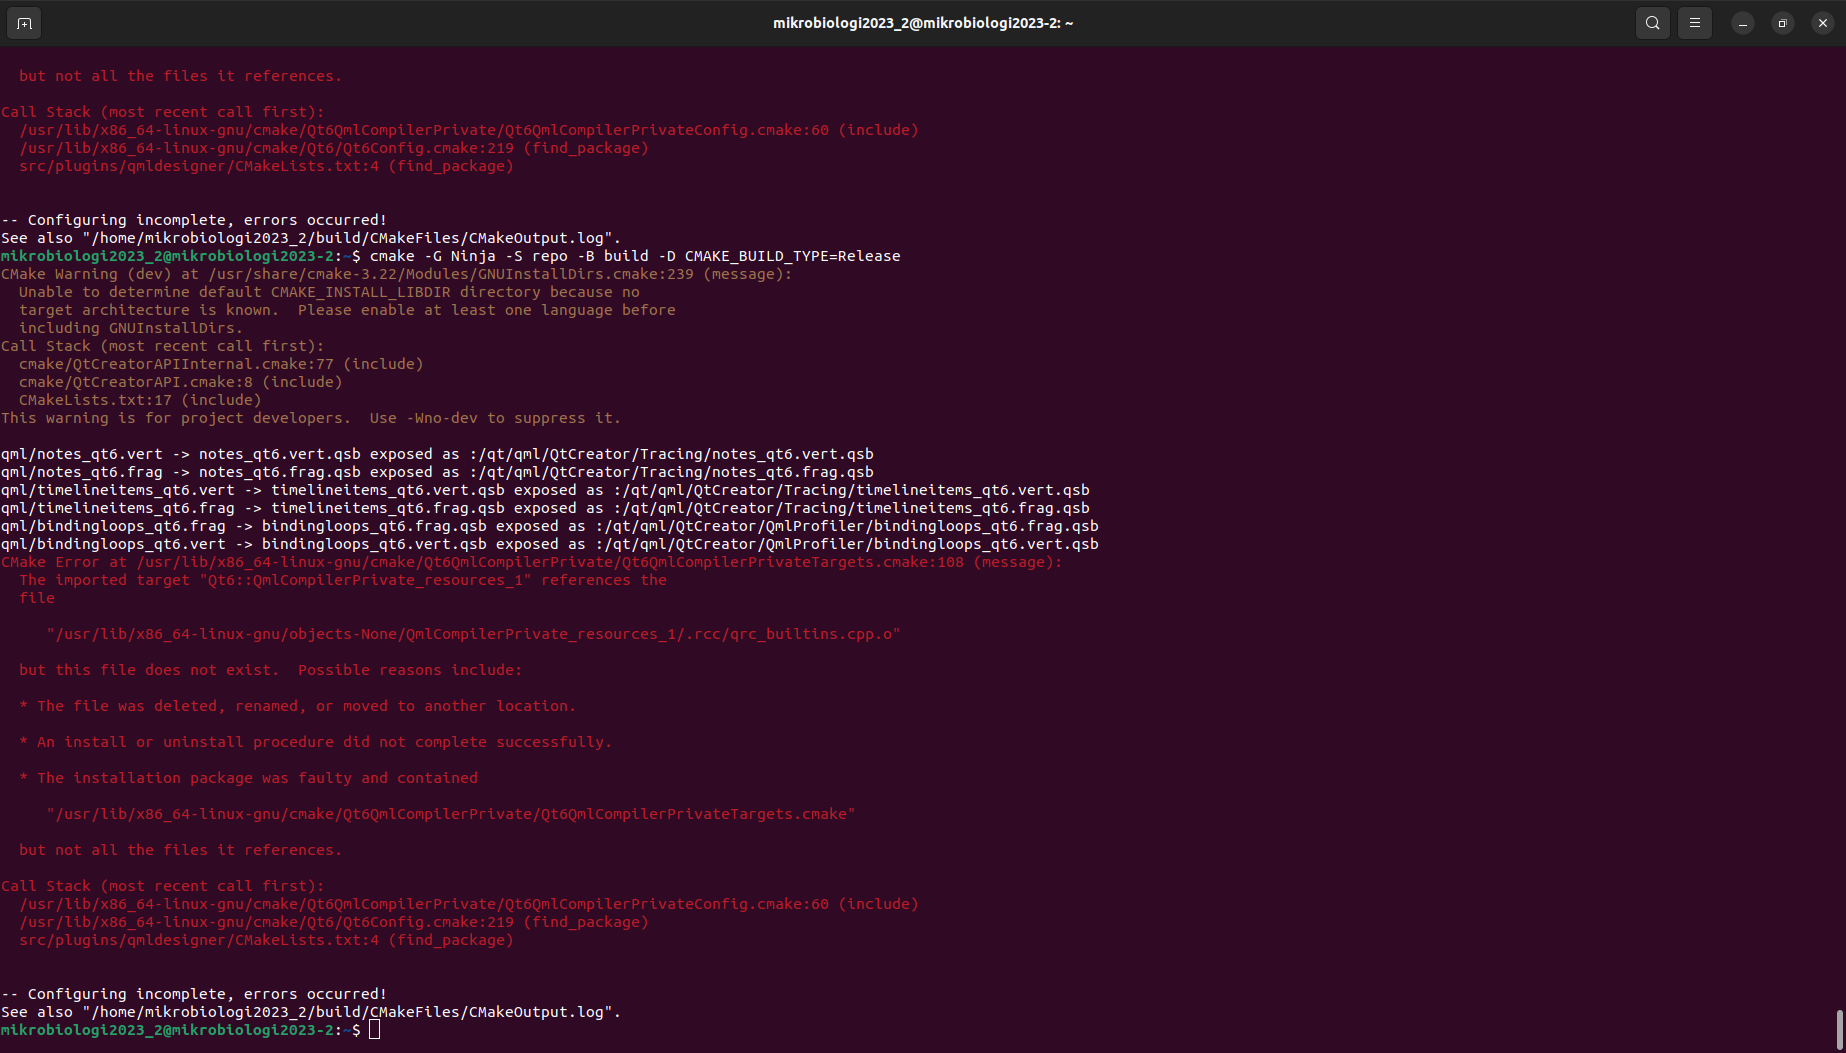This screenshot has height=1053, width=1846.
Task: Restore down the terminal window
Action: [1783, 23]
